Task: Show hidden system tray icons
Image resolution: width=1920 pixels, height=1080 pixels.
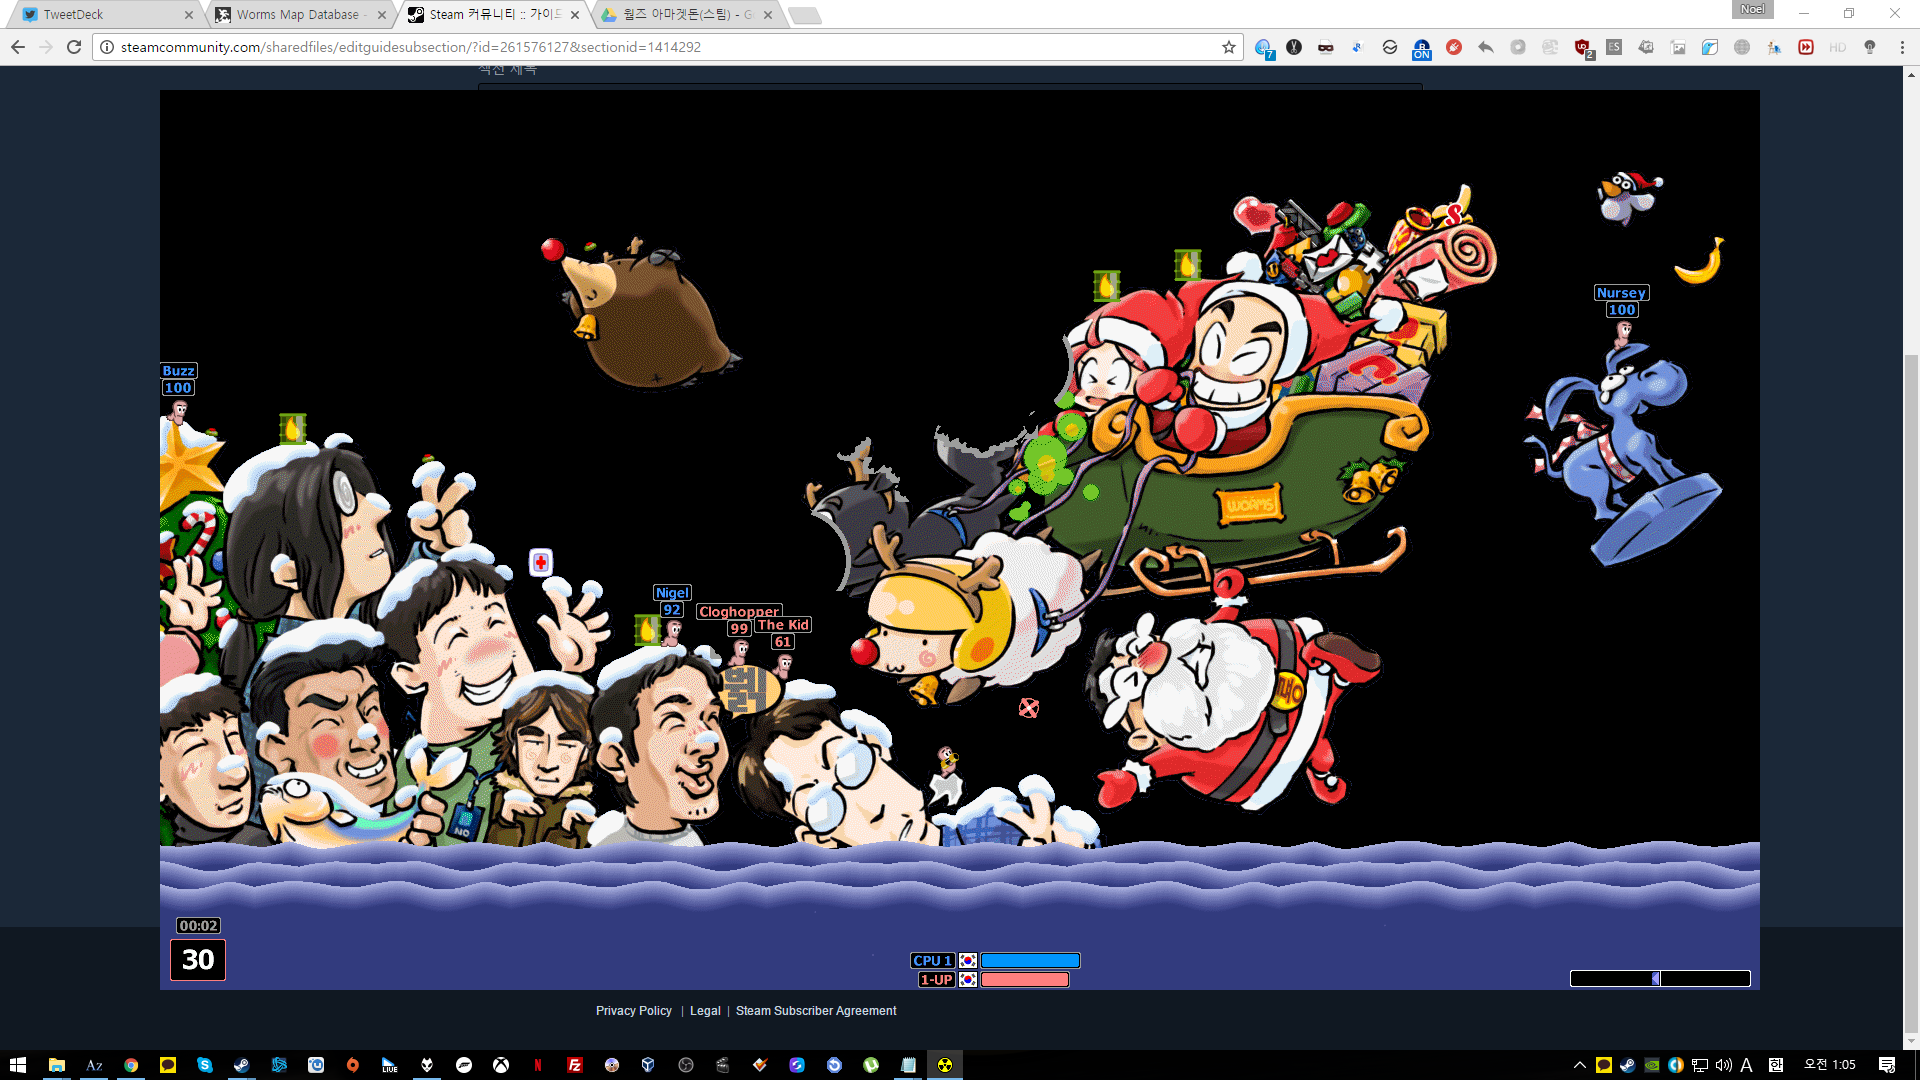Action: [x=1579, y=1065]
